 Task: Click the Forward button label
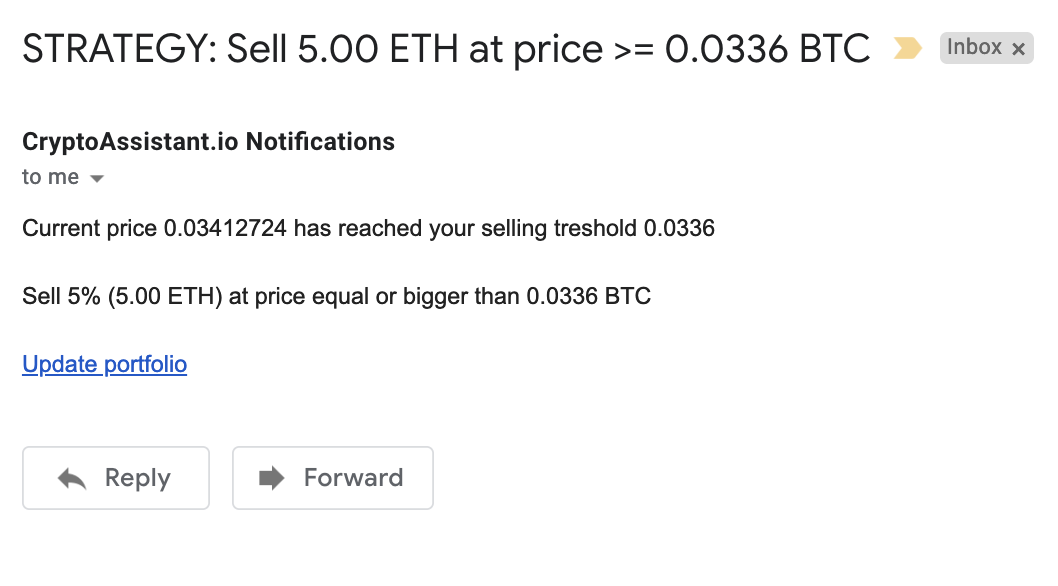pos(354,477)
